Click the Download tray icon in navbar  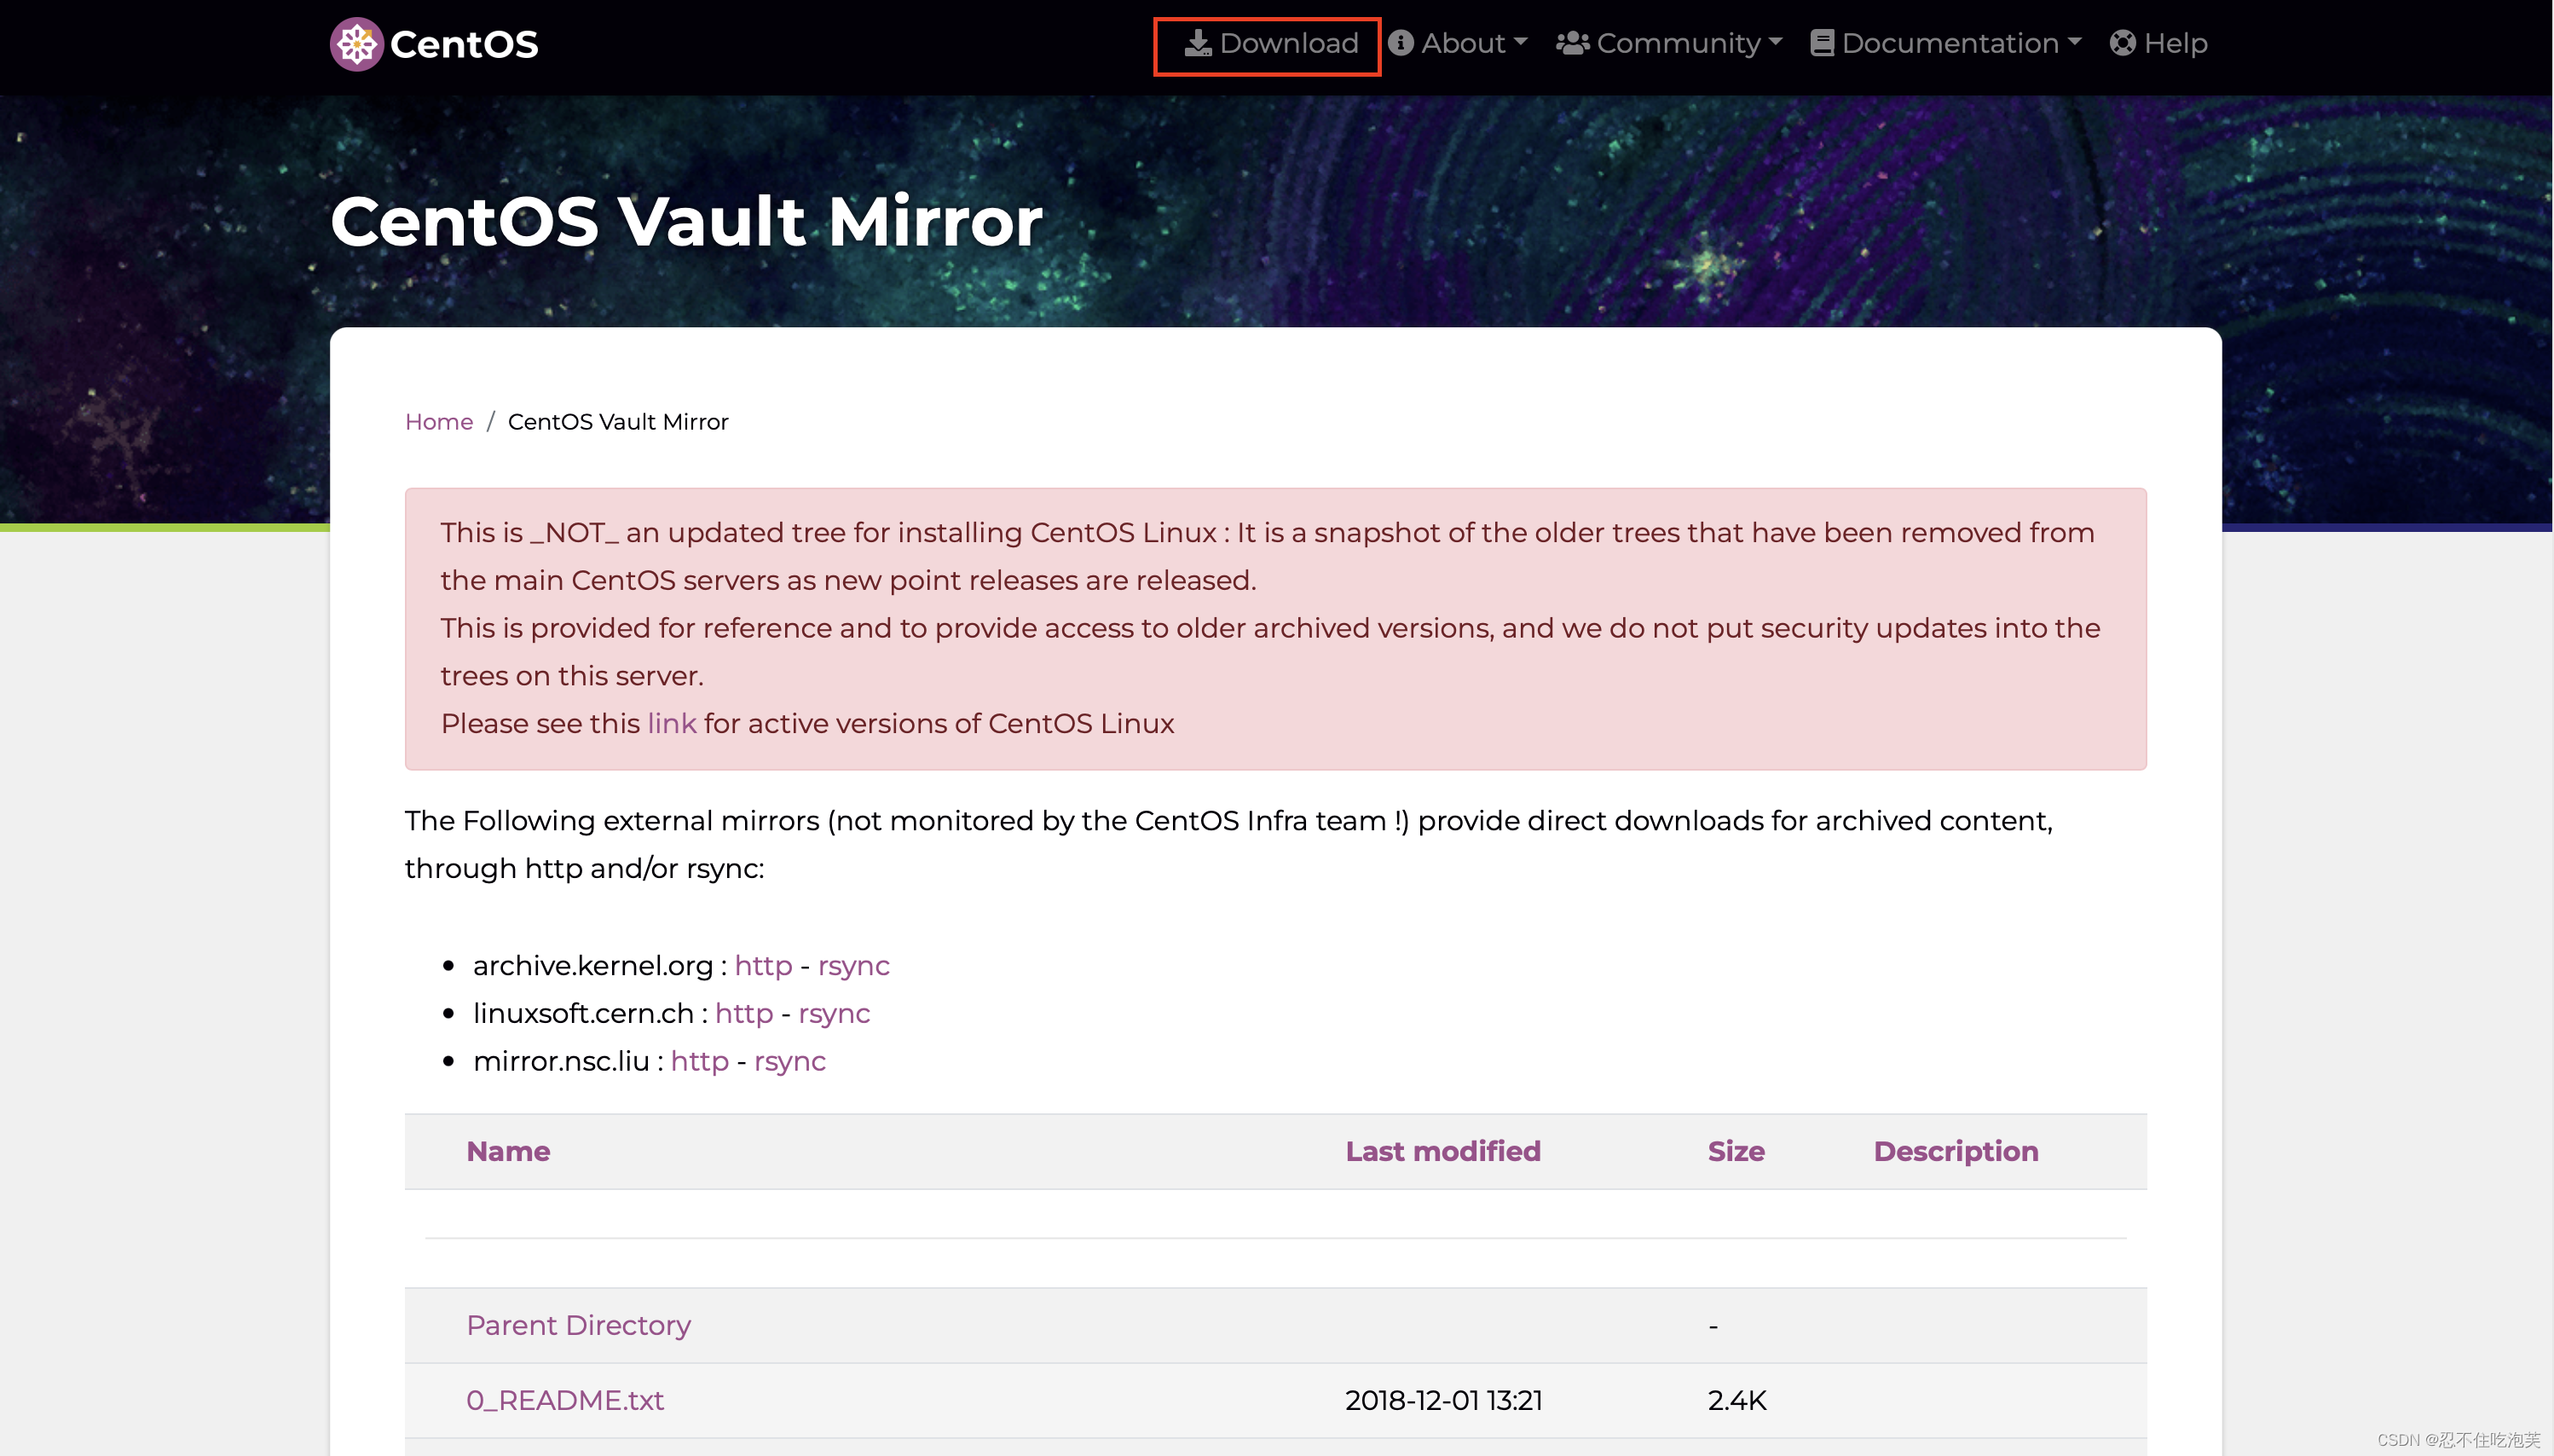[1198, 44]
